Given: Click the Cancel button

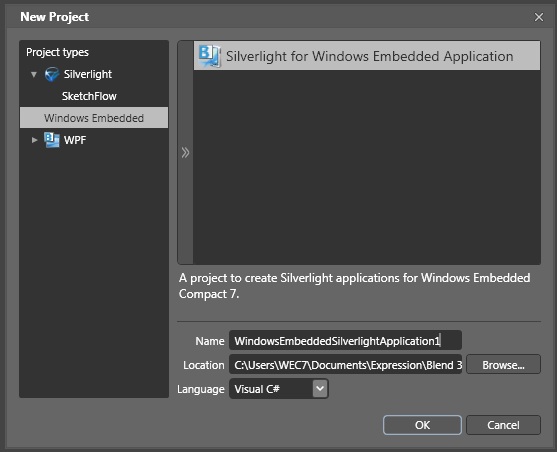Looking at the screenshot, I should click(503, 425).
